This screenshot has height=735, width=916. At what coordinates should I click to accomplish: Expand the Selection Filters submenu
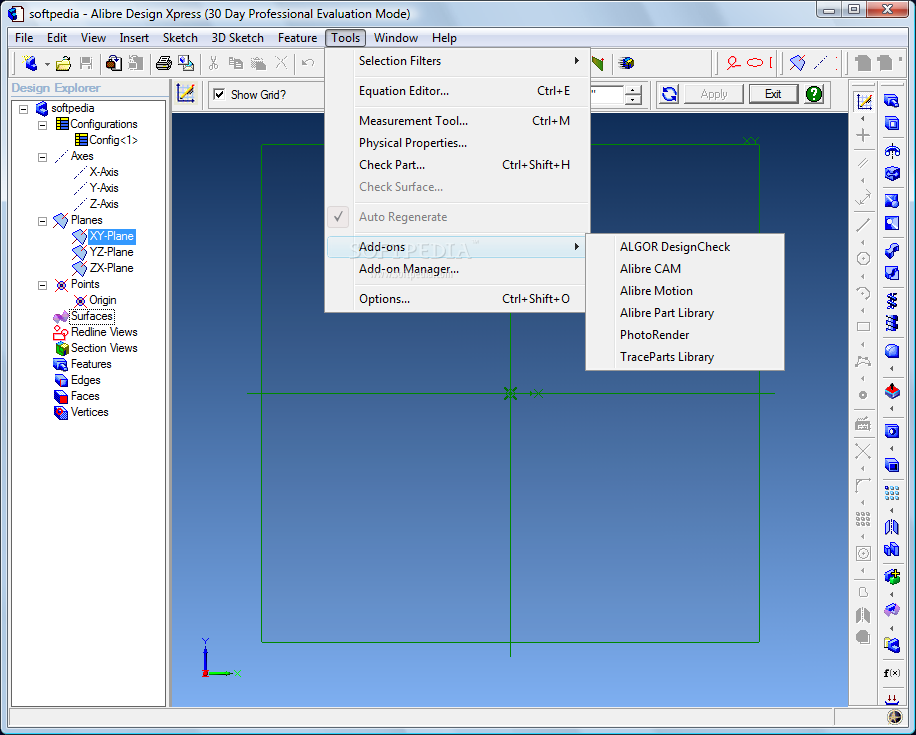pyautogui.click(x=457, y=61)
